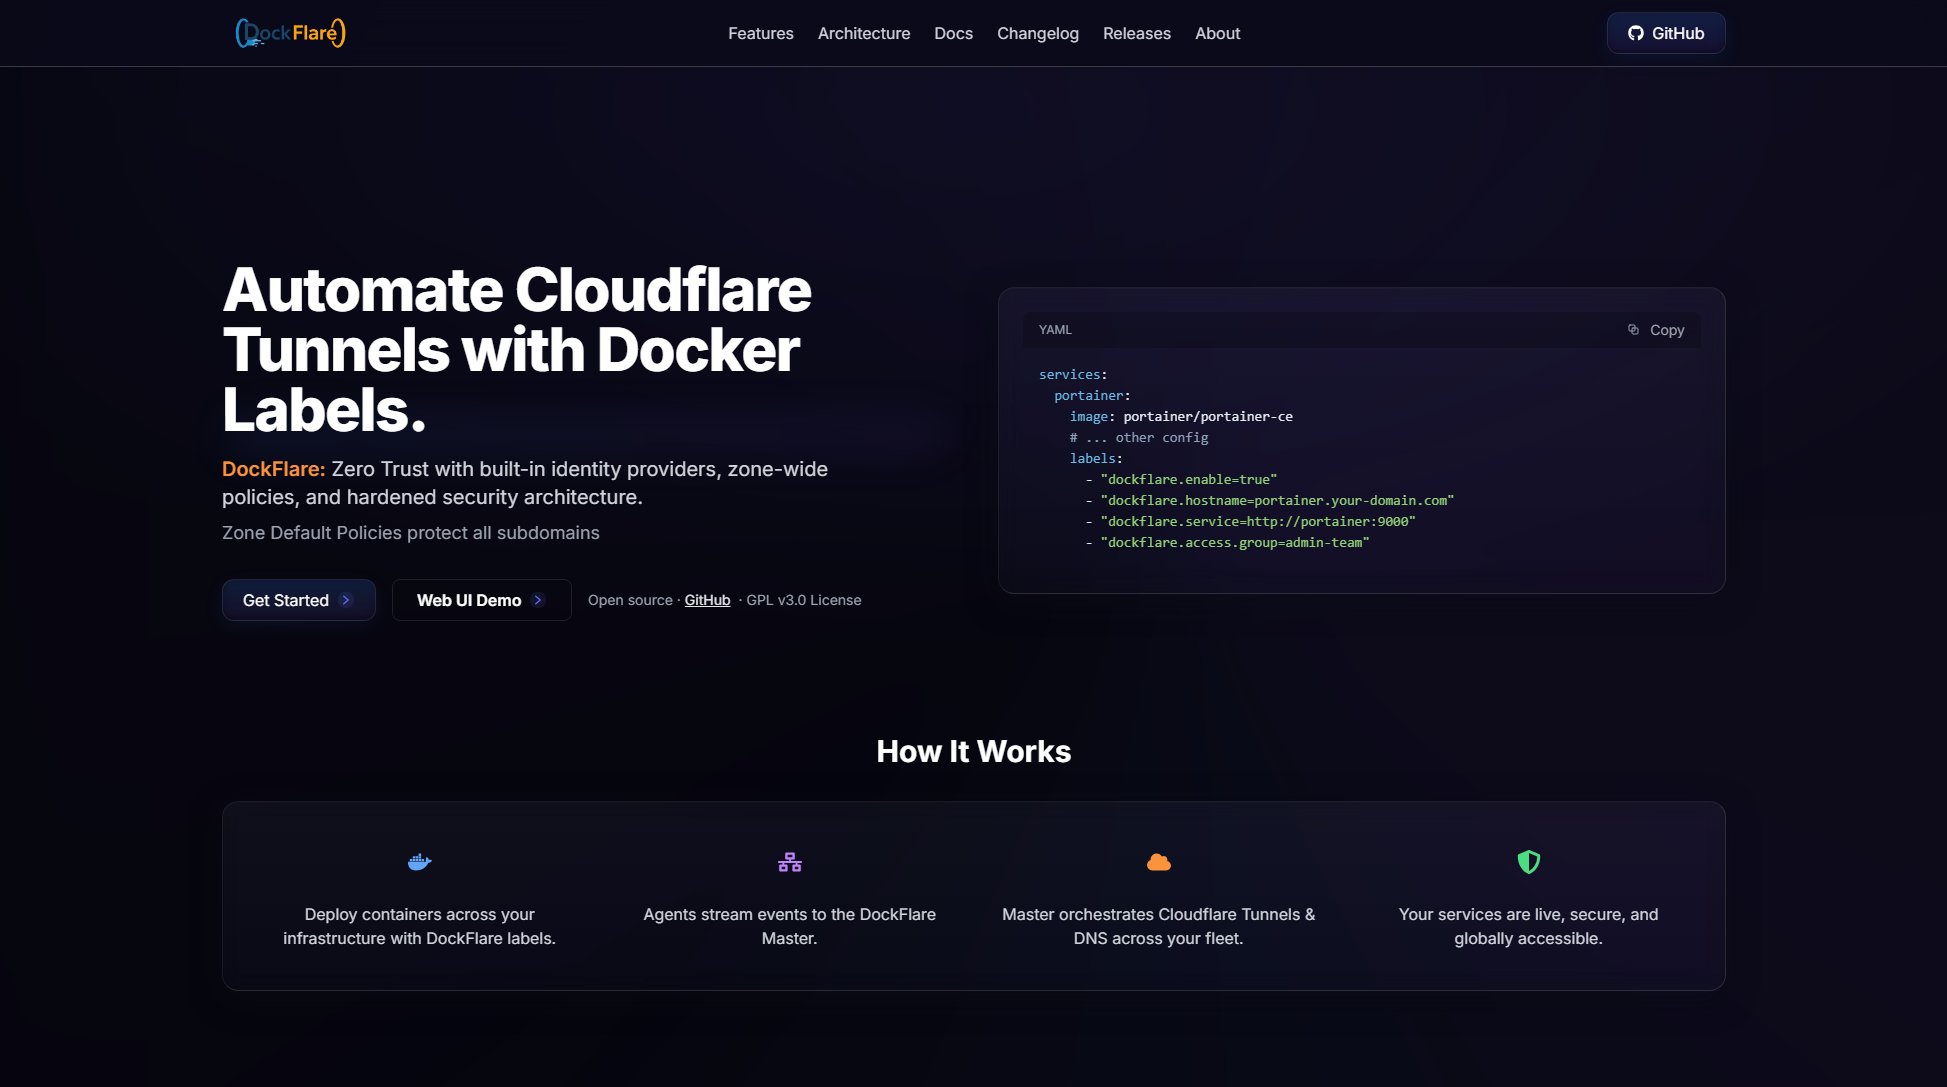Copy the YAML configuration snippet
This screenshot has height=1087, width=1947.
click(x=1655, y=329)
